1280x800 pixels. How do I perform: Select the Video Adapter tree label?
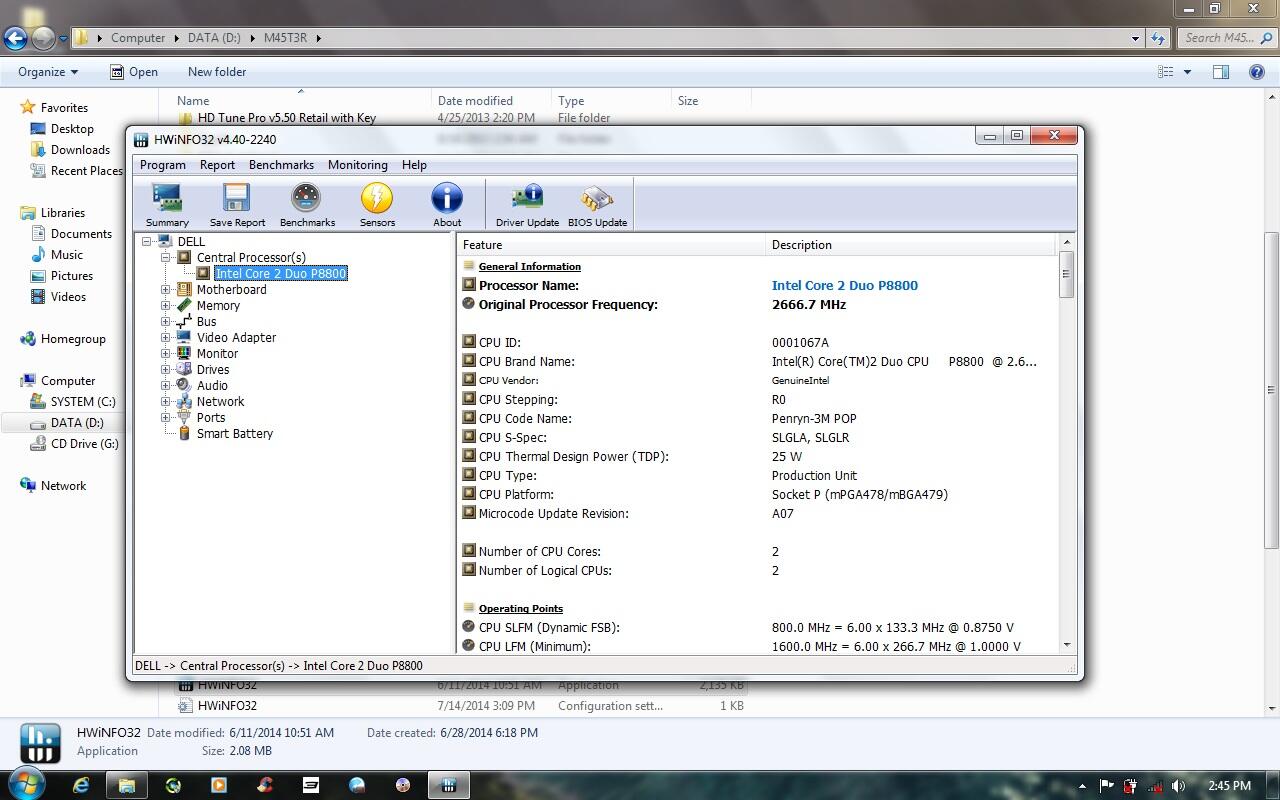(x=236, y=337)
